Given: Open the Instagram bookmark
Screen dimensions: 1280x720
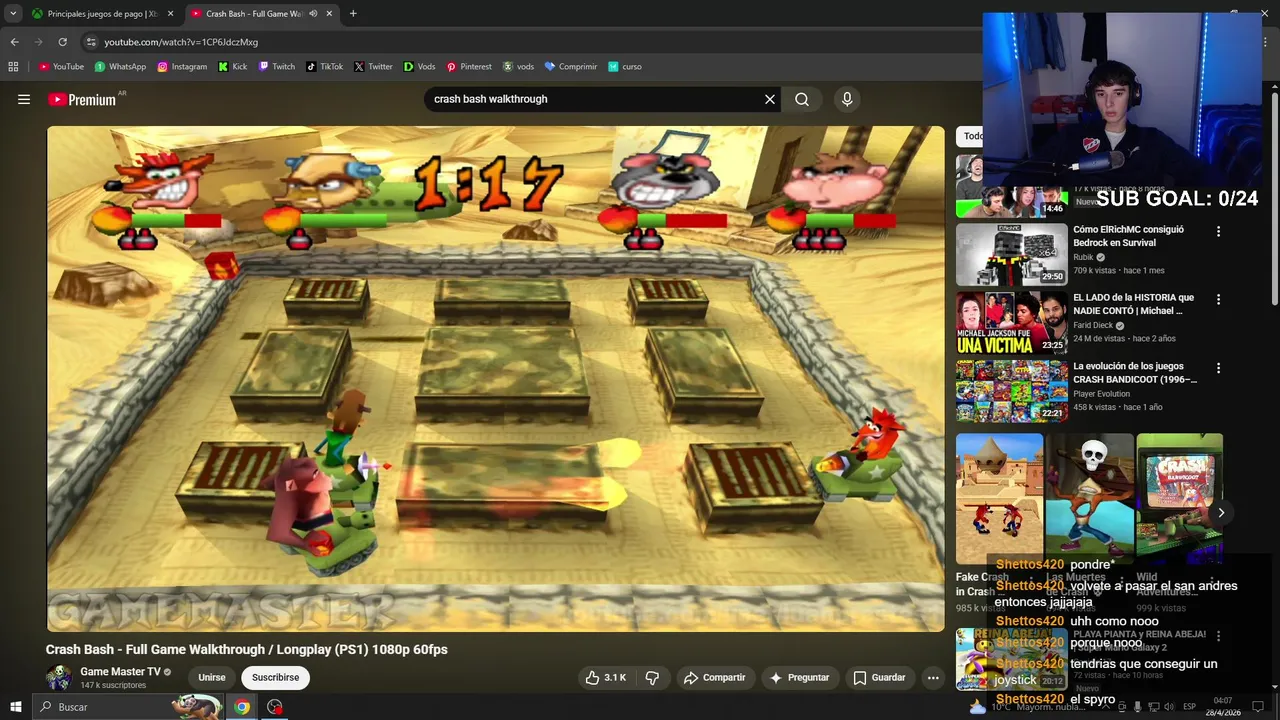Looking at the screenshot, I should 182,67.
